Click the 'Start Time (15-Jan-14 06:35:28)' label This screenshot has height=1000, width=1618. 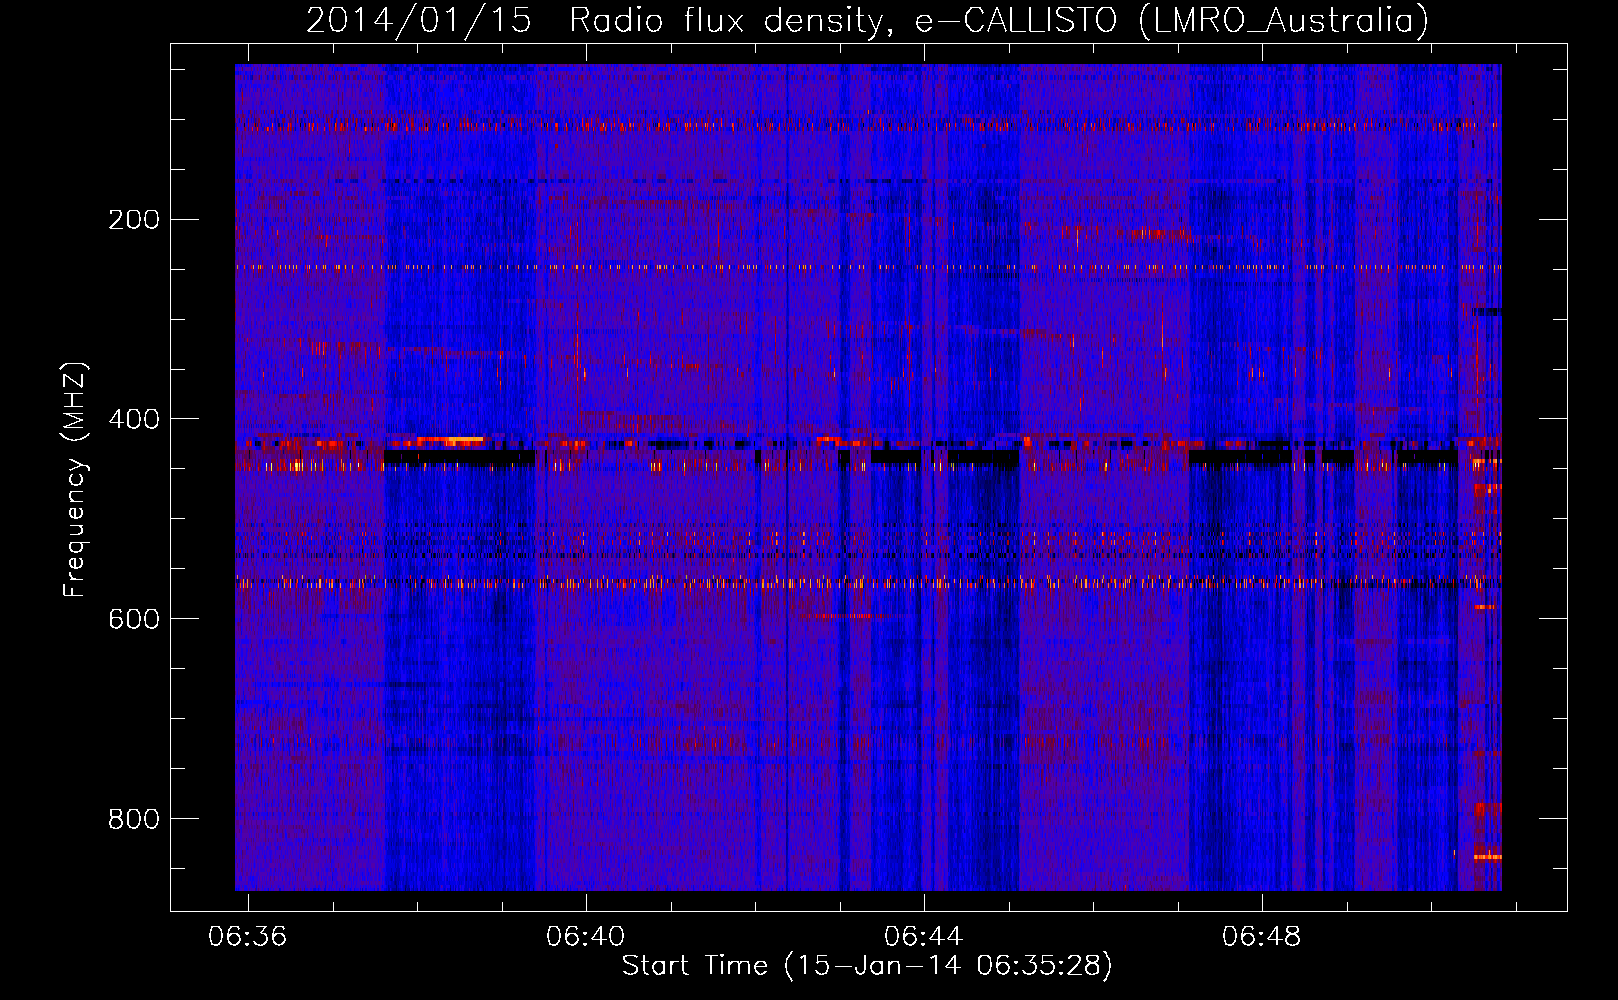click(x=867, y=966)
